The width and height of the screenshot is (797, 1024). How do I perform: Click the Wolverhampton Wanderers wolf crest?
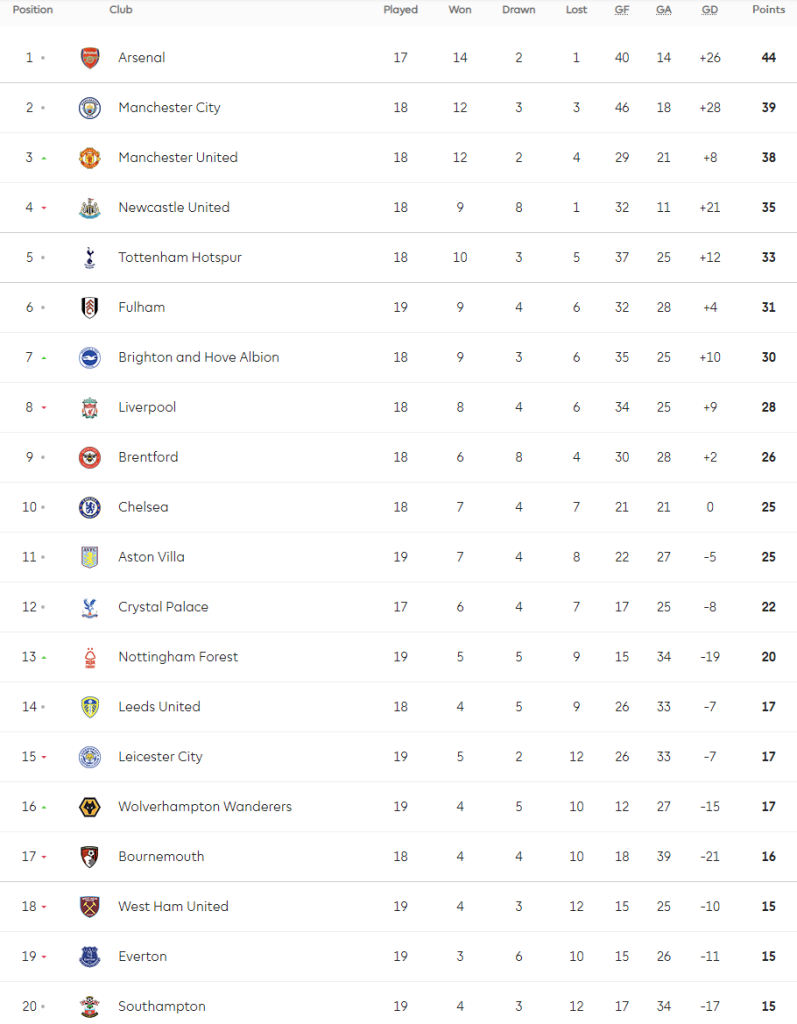(90, 807)
